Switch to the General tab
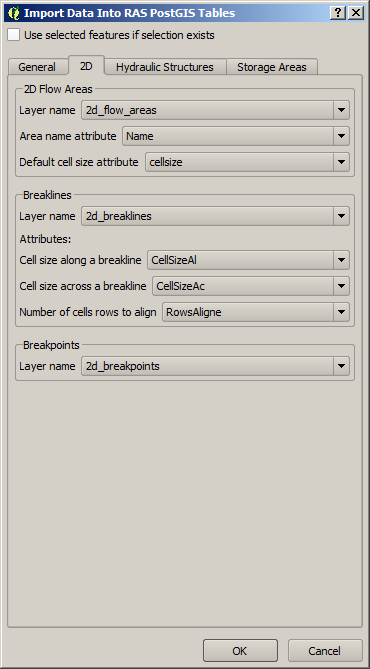Image resolution: width=370 pixels, height=669 pixels. point(37,67)
